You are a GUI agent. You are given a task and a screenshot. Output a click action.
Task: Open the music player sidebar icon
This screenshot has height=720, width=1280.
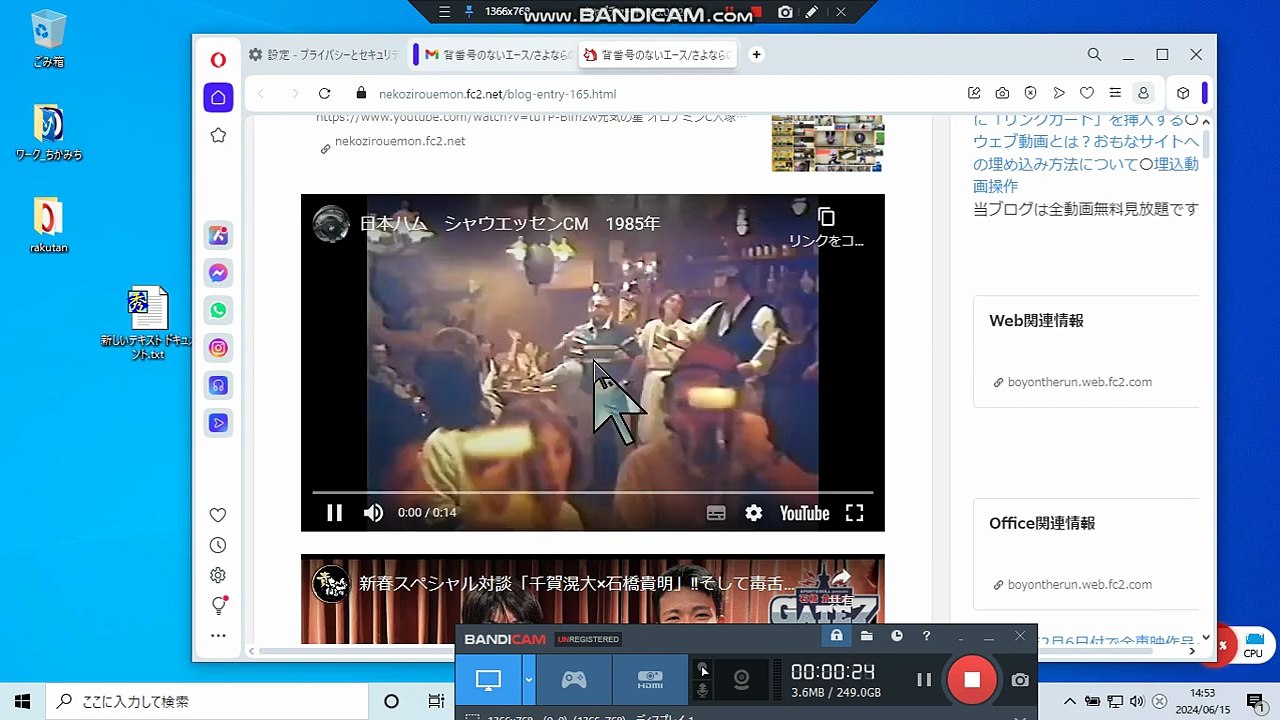[x=218, y=385]
